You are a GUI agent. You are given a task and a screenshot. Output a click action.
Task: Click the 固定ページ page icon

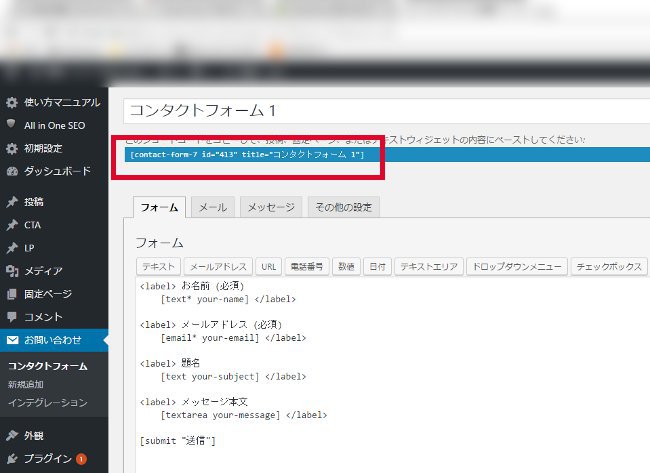tap(11, 294)
